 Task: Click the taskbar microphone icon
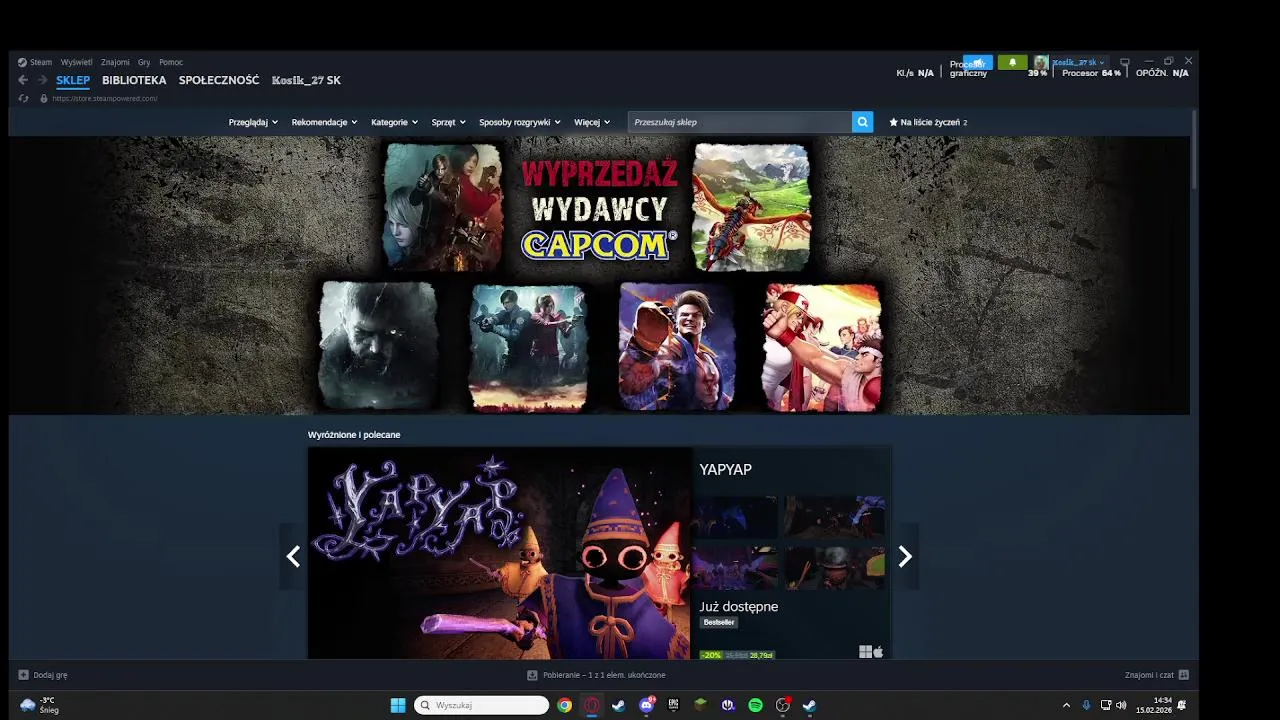coord(1086,705)
